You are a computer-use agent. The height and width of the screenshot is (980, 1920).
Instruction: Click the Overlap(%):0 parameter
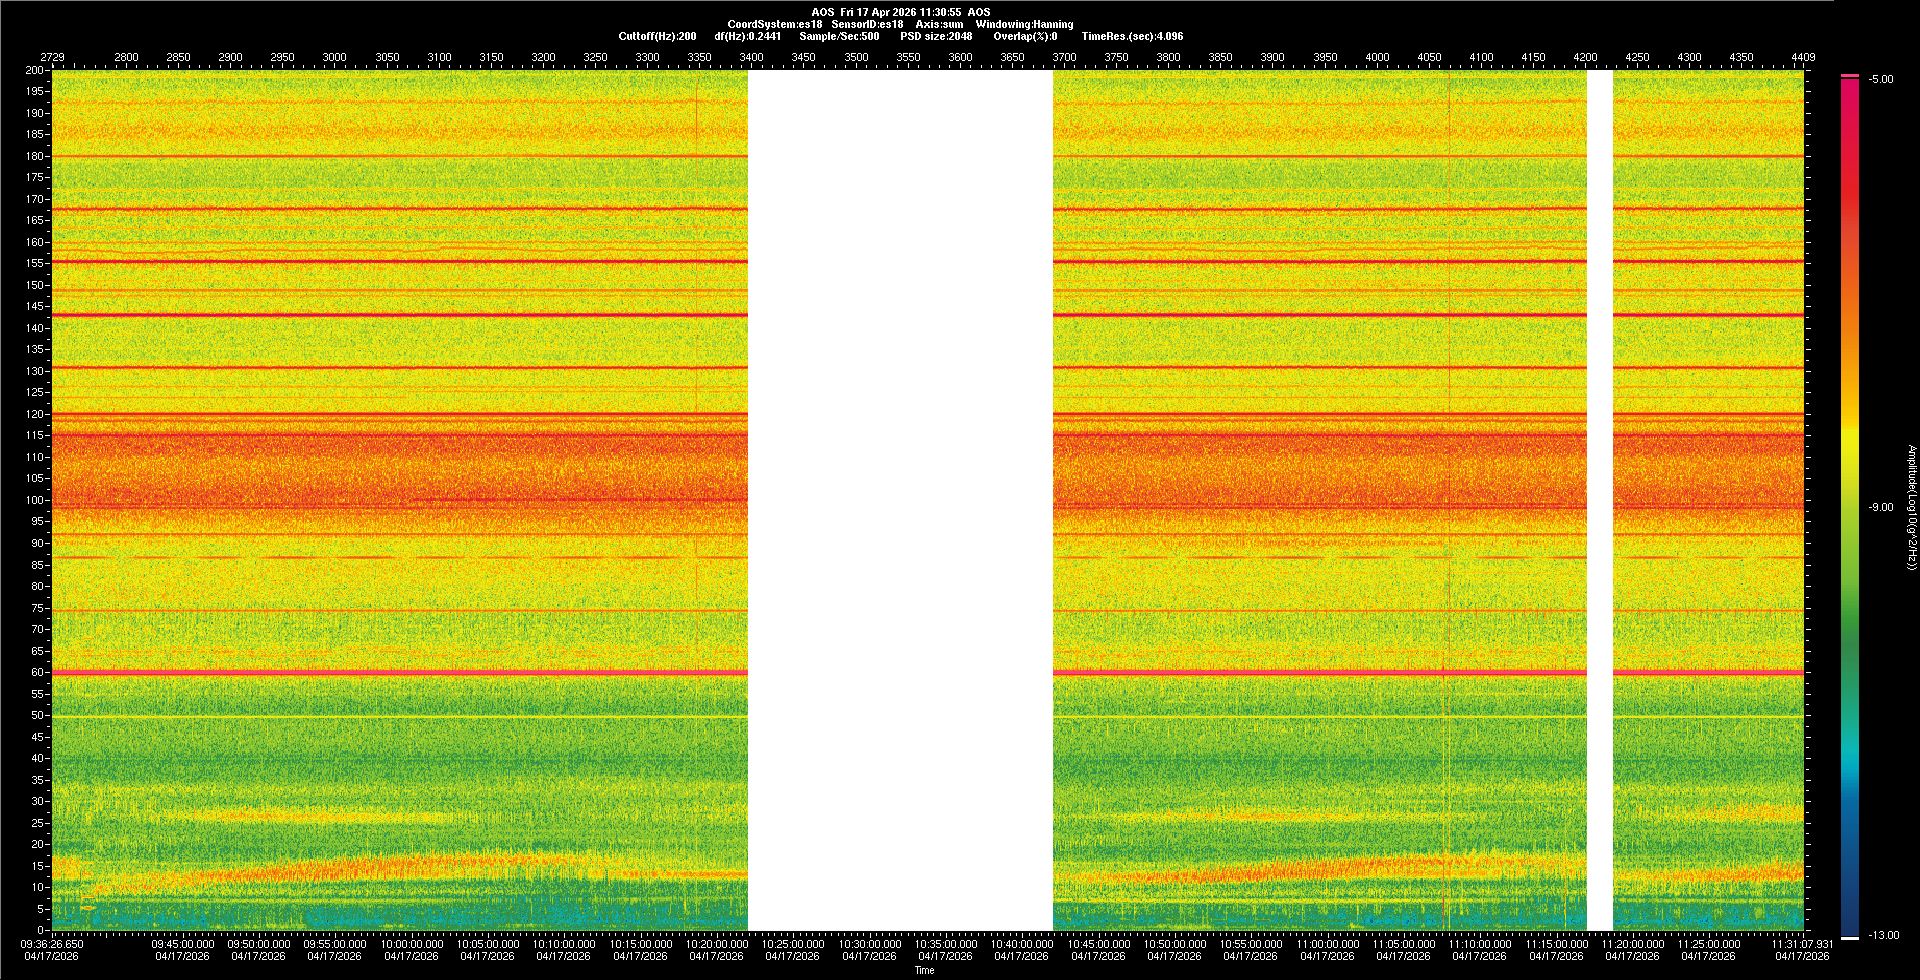click(x=1025, y=36)
